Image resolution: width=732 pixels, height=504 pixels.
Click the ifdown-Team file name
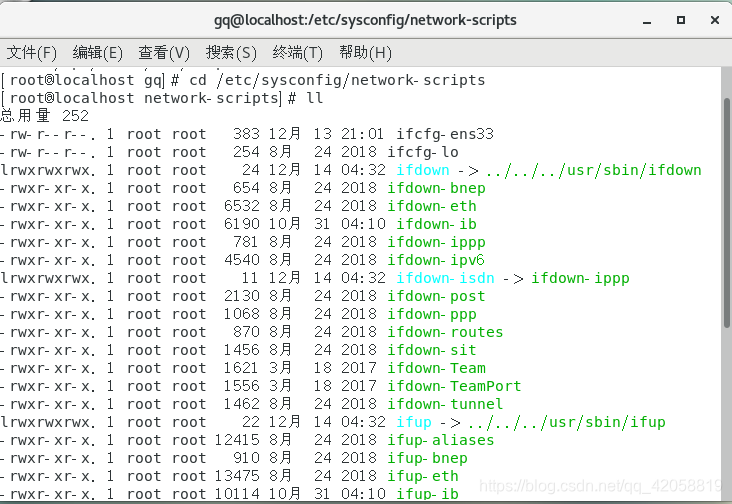pos(436,368)
